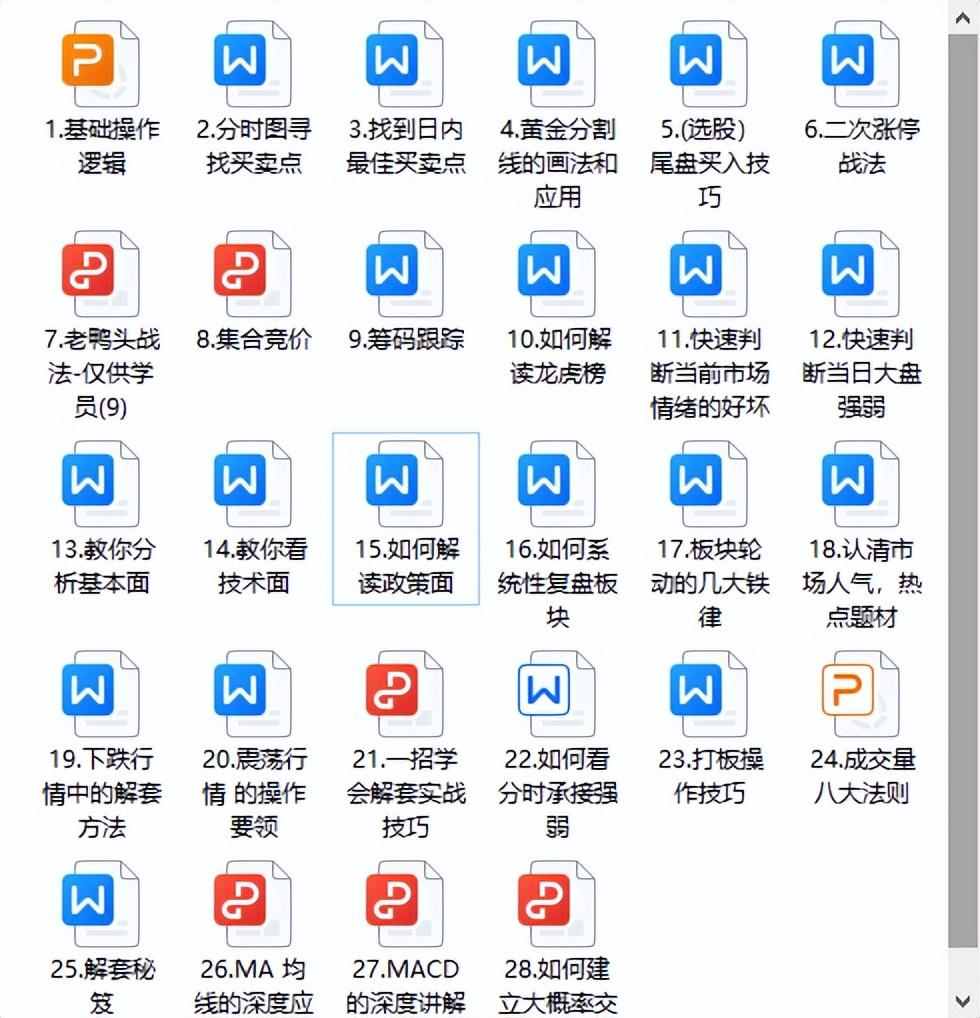980x1018 pixels.
Task: Click the icon of 19.下跌行情中的解套方法
Action: coord(101,693)
